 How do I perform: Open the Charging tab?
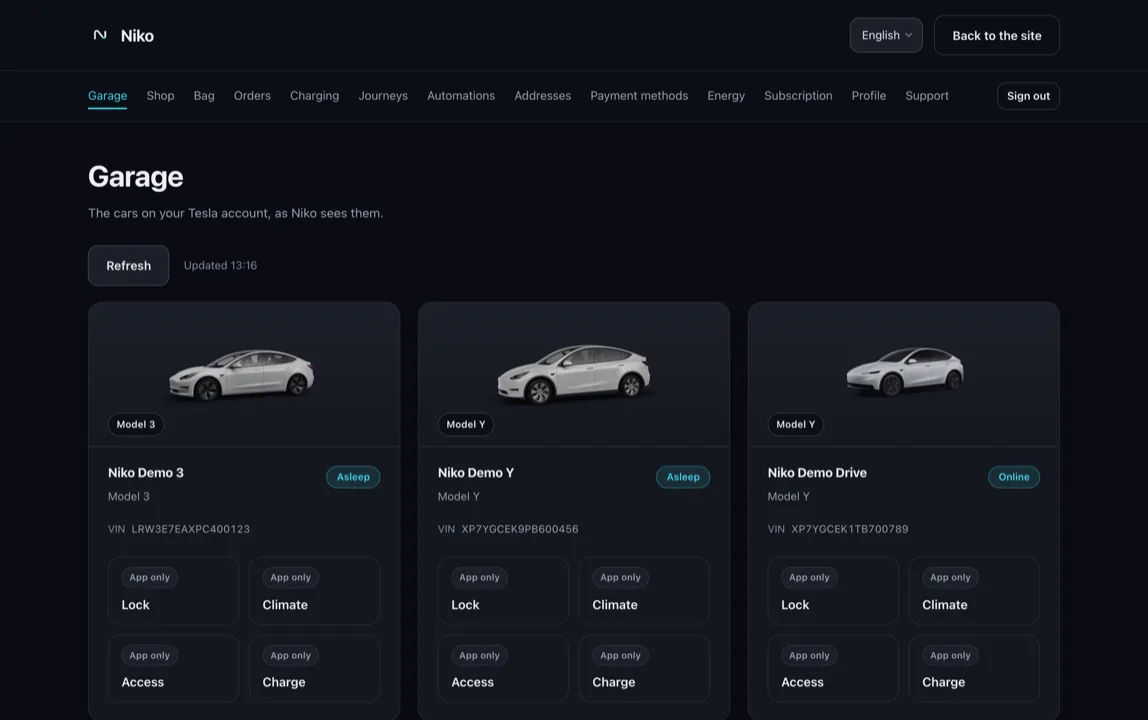(x=314, y=96)
